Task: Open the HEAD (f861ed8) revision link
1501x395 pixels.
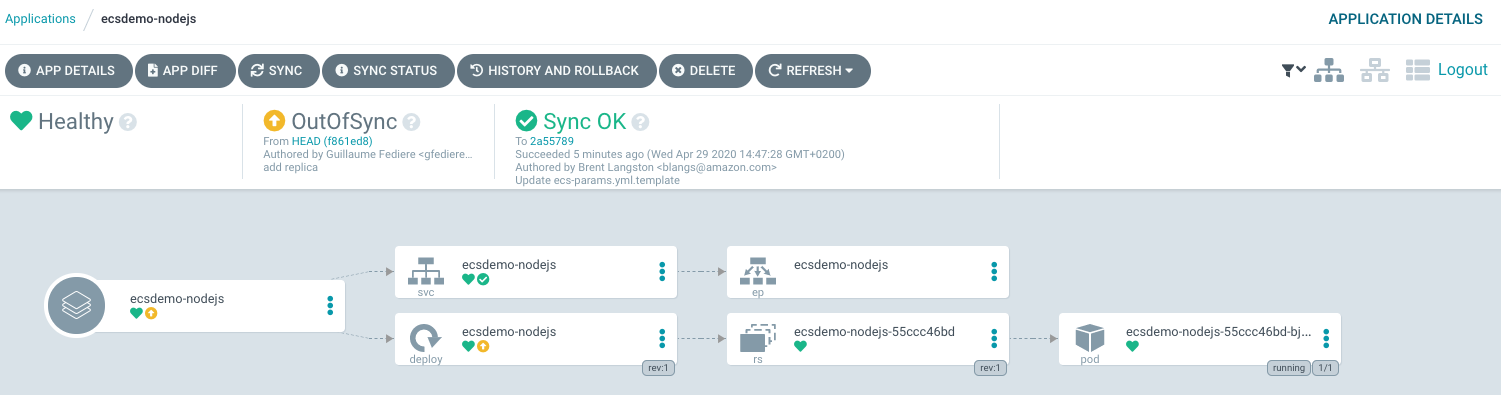Action: [x=332, y=141]
